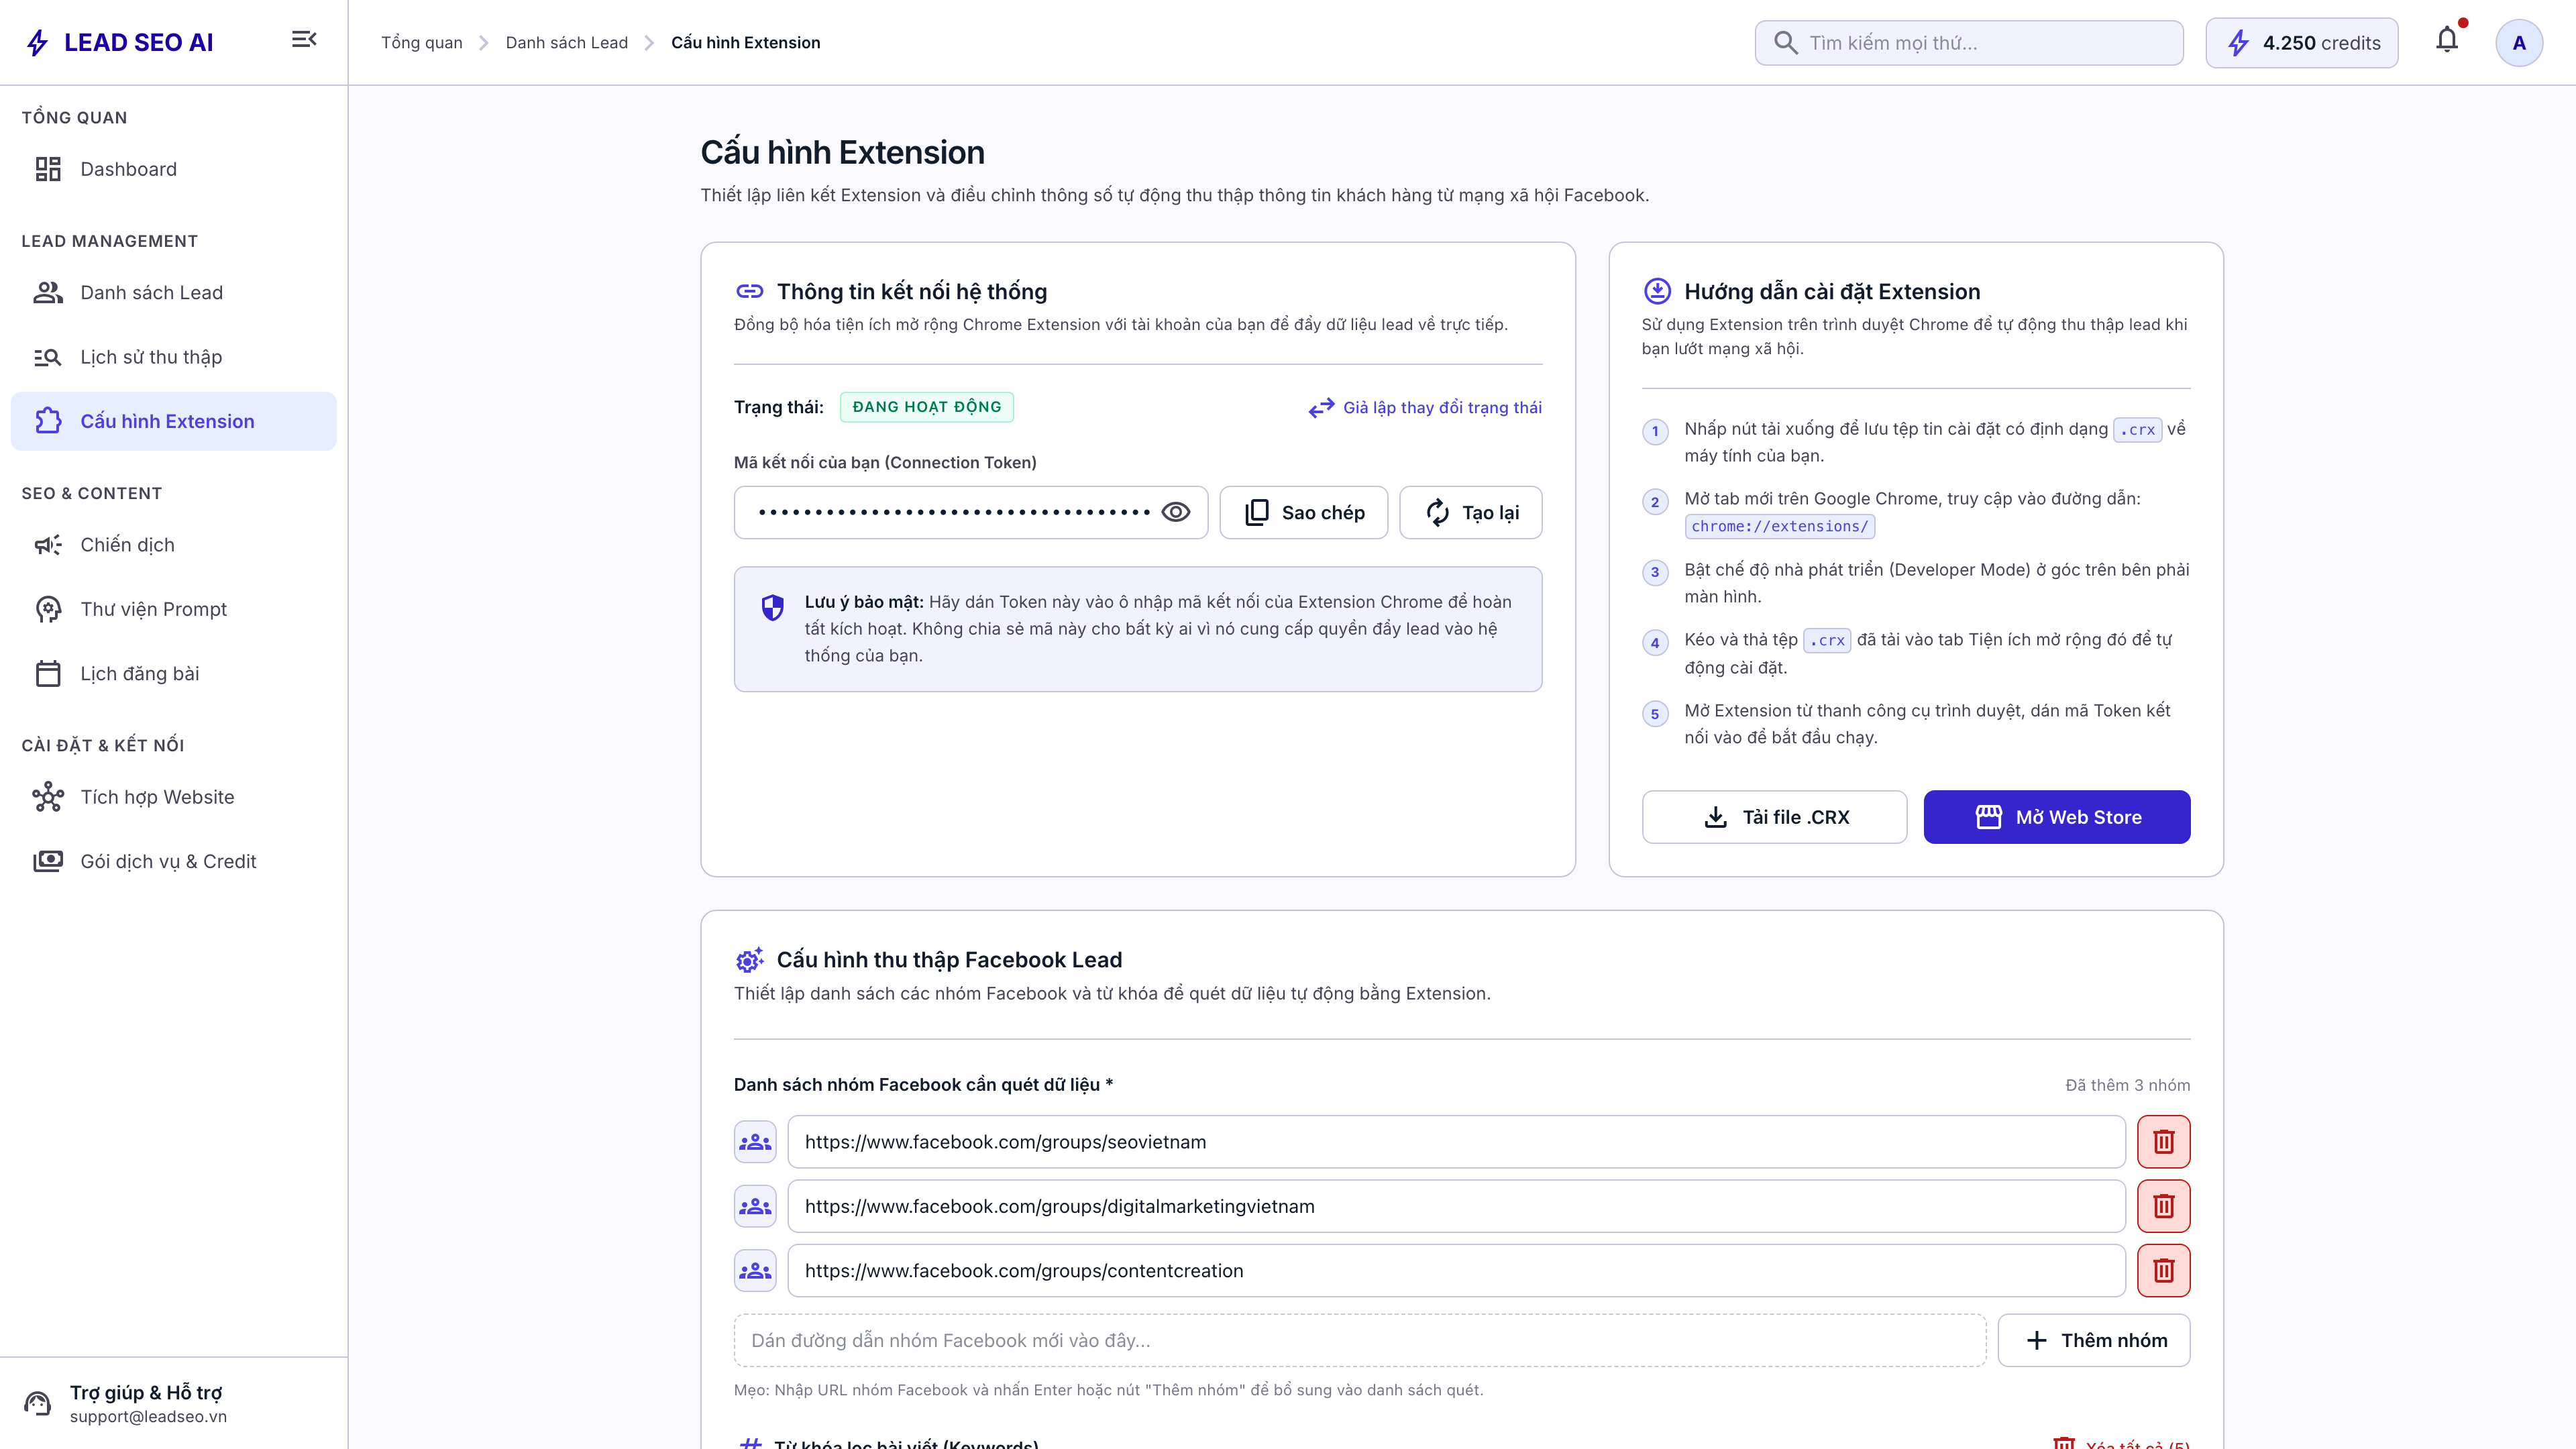Click the group icon next to contentcreation
2576x1449 pixels.
pyautogui.click(x=755, y=1271)
